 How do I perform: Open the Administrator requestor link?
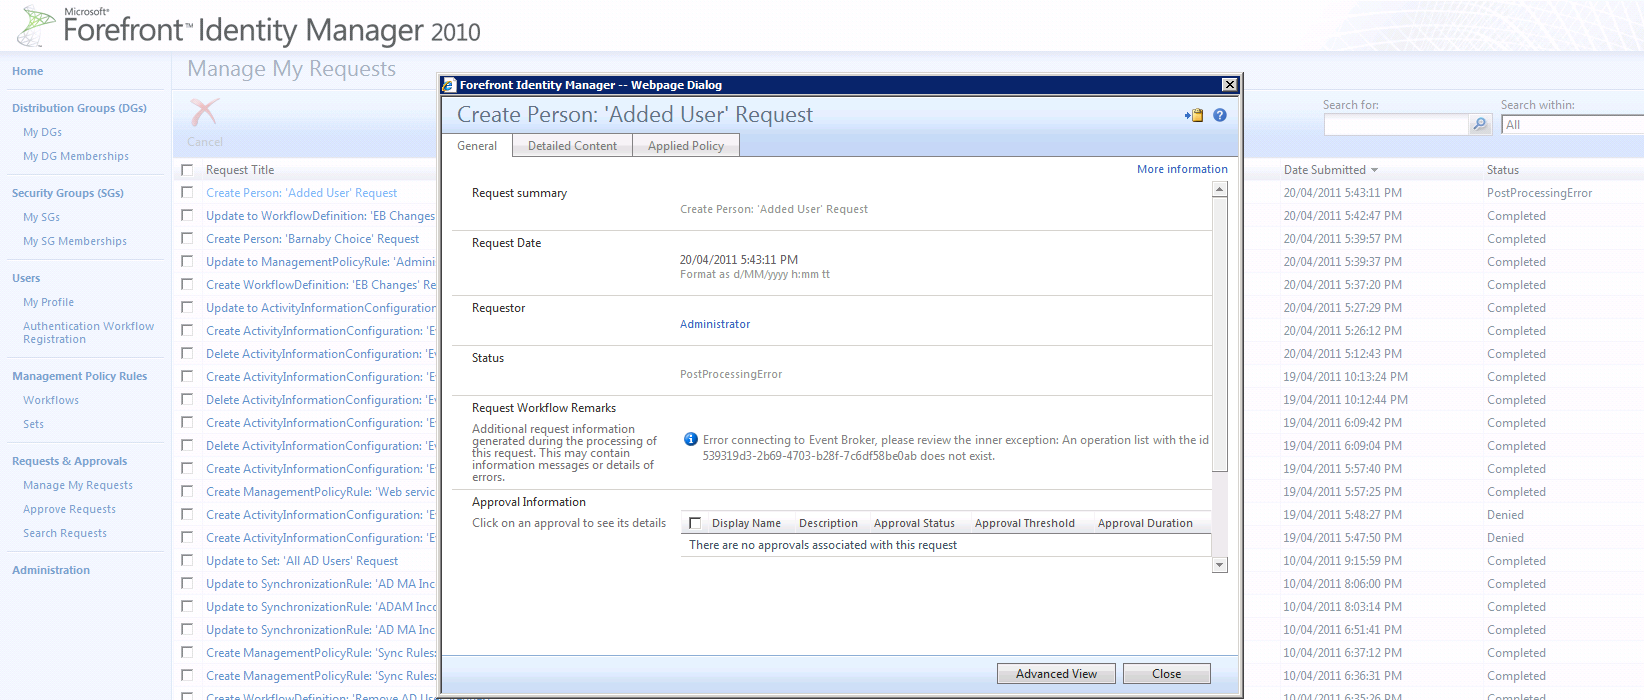tap(715, 324)
